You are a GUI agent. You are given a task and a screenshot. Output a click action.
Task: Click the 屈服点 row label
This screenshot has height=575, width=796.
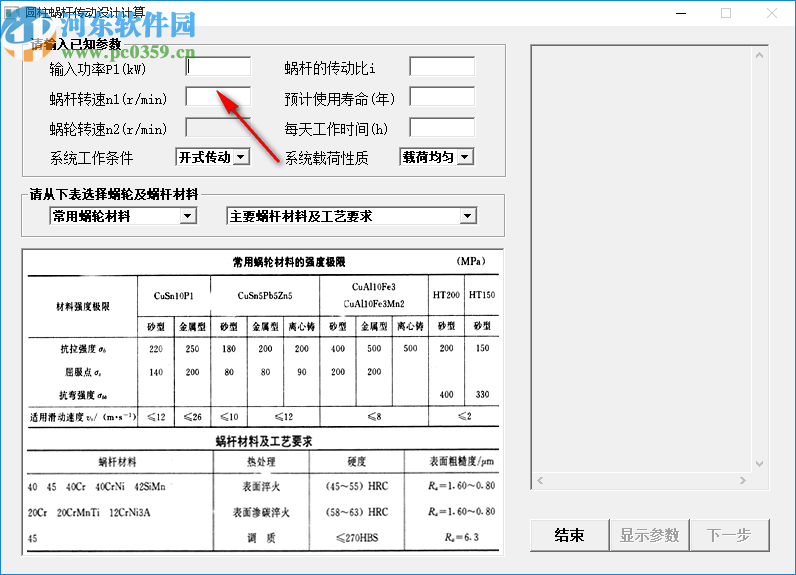(x=83, y=372)
